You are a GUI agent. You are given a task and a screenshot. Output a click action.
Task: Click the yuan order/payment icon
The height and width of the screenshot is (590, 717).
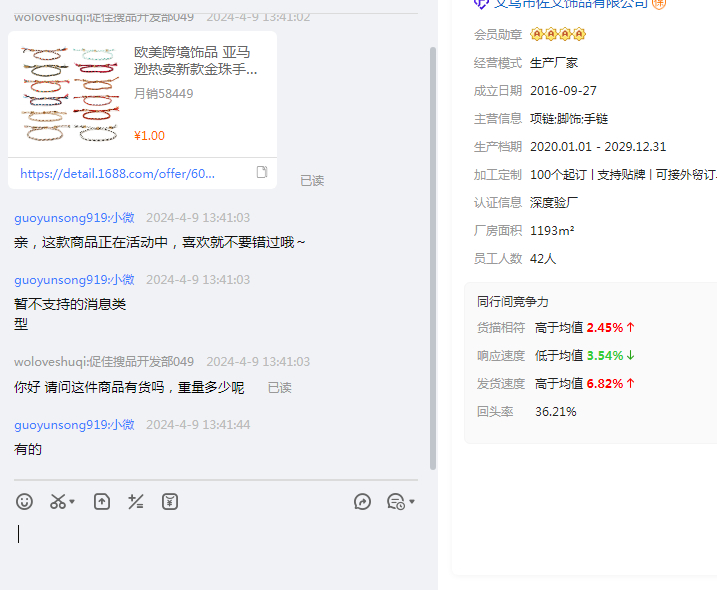point(170,502)
